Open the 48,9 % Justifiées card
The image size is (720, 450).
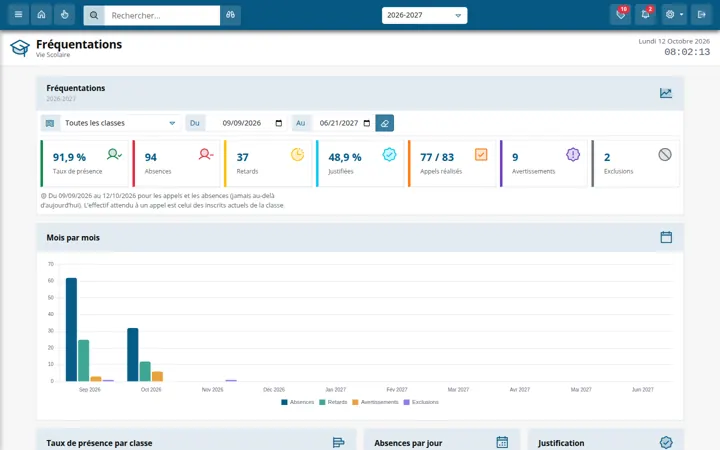pos(360,163)
